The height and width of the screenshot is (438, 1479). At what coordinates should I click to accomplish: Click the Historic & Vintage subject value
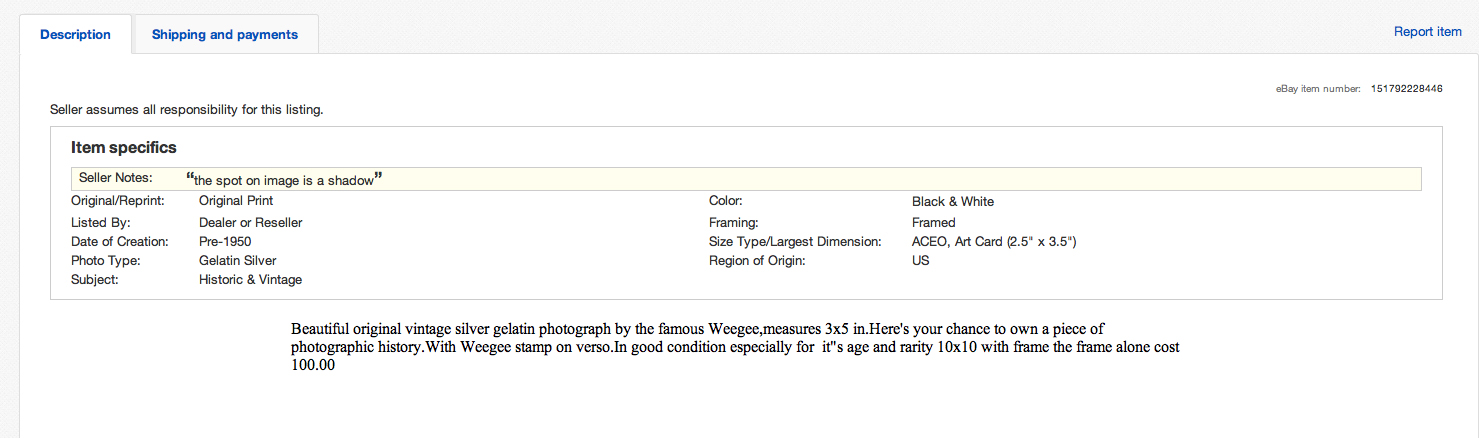pos(250,280)
